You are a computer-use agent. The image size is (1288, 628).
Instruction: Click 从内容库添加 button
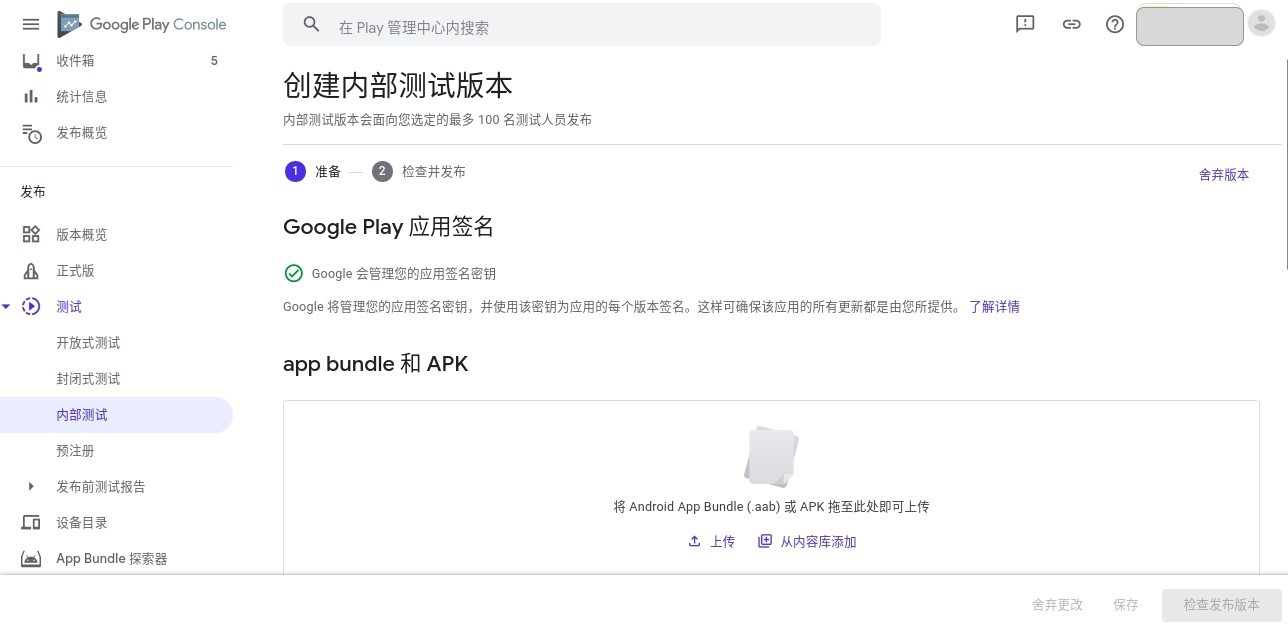(x=807, y=542)
